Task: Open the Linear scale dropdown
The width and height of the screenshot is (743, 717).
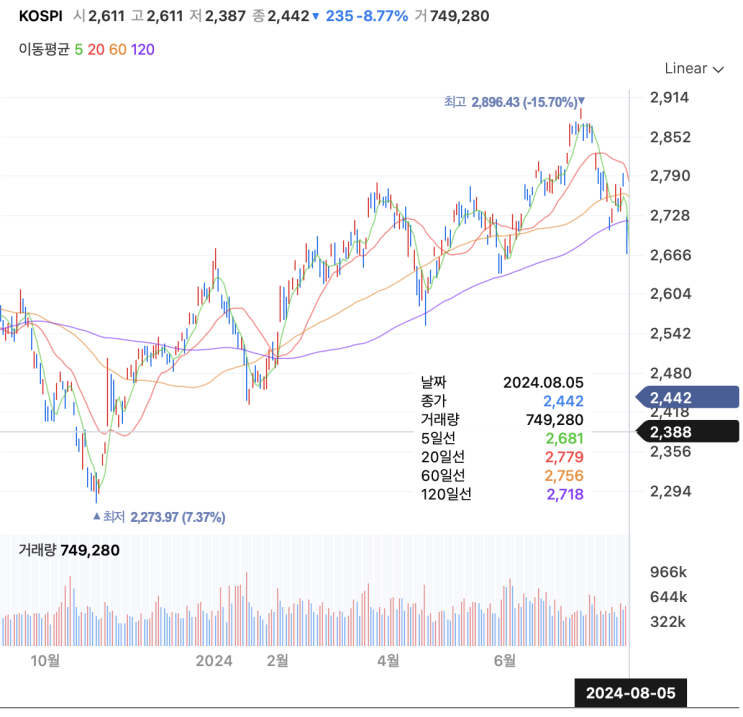Action: pos(694,69)
